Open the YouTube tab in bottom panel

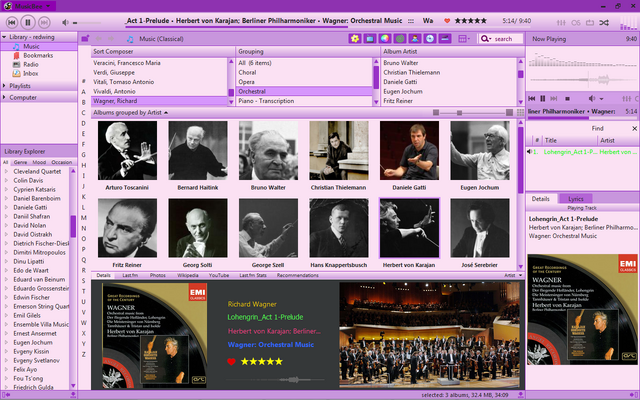(x=219, y=276)
